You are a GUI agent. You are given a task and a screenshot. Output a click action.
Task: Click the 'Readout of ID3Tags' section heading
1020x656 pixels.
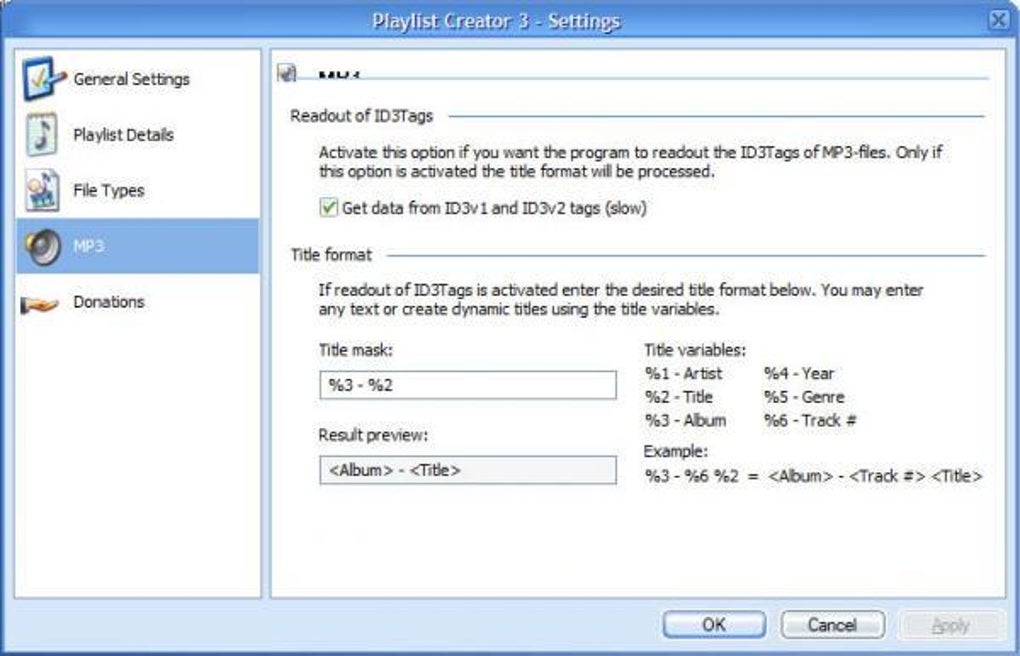pyautogui.click(x=362, y=116)
